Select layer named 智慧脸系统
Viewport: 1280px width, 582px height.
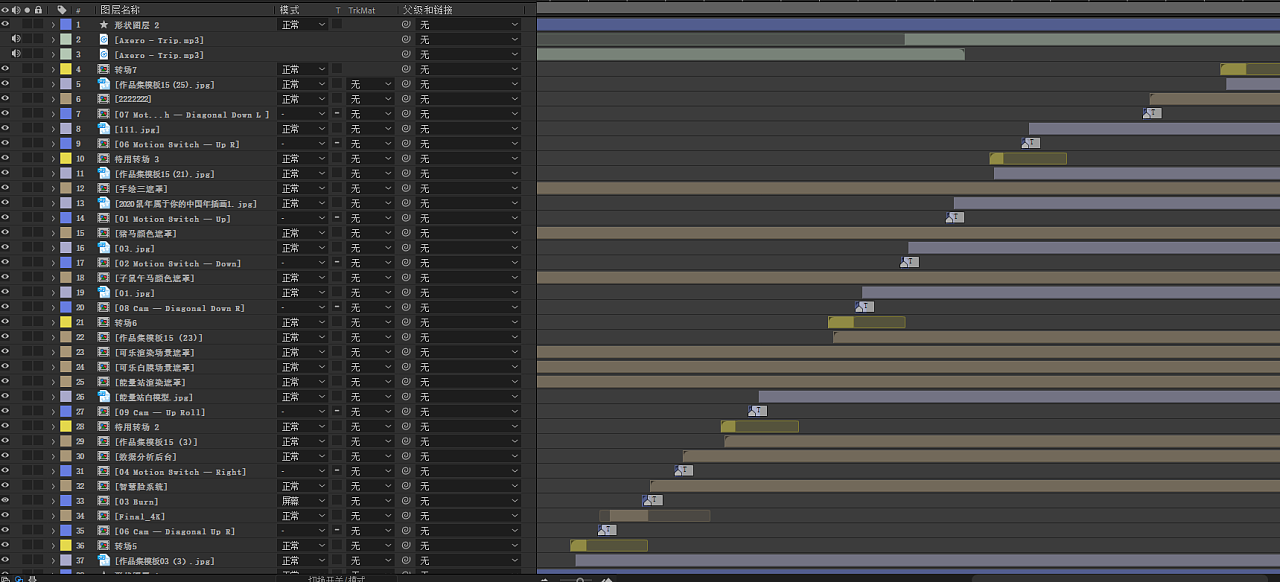pyautogui.click(x=141, y=486)
